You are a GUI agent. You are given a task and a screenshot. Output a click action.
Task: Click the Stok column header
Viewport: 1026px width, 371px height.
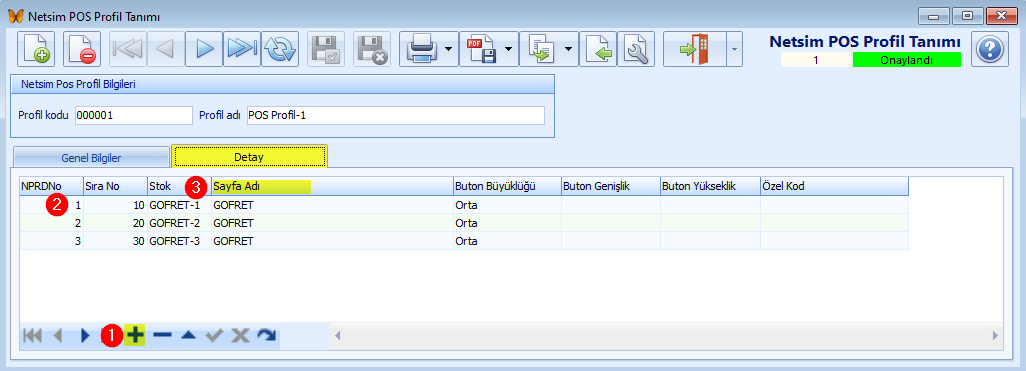coord(179,186)
